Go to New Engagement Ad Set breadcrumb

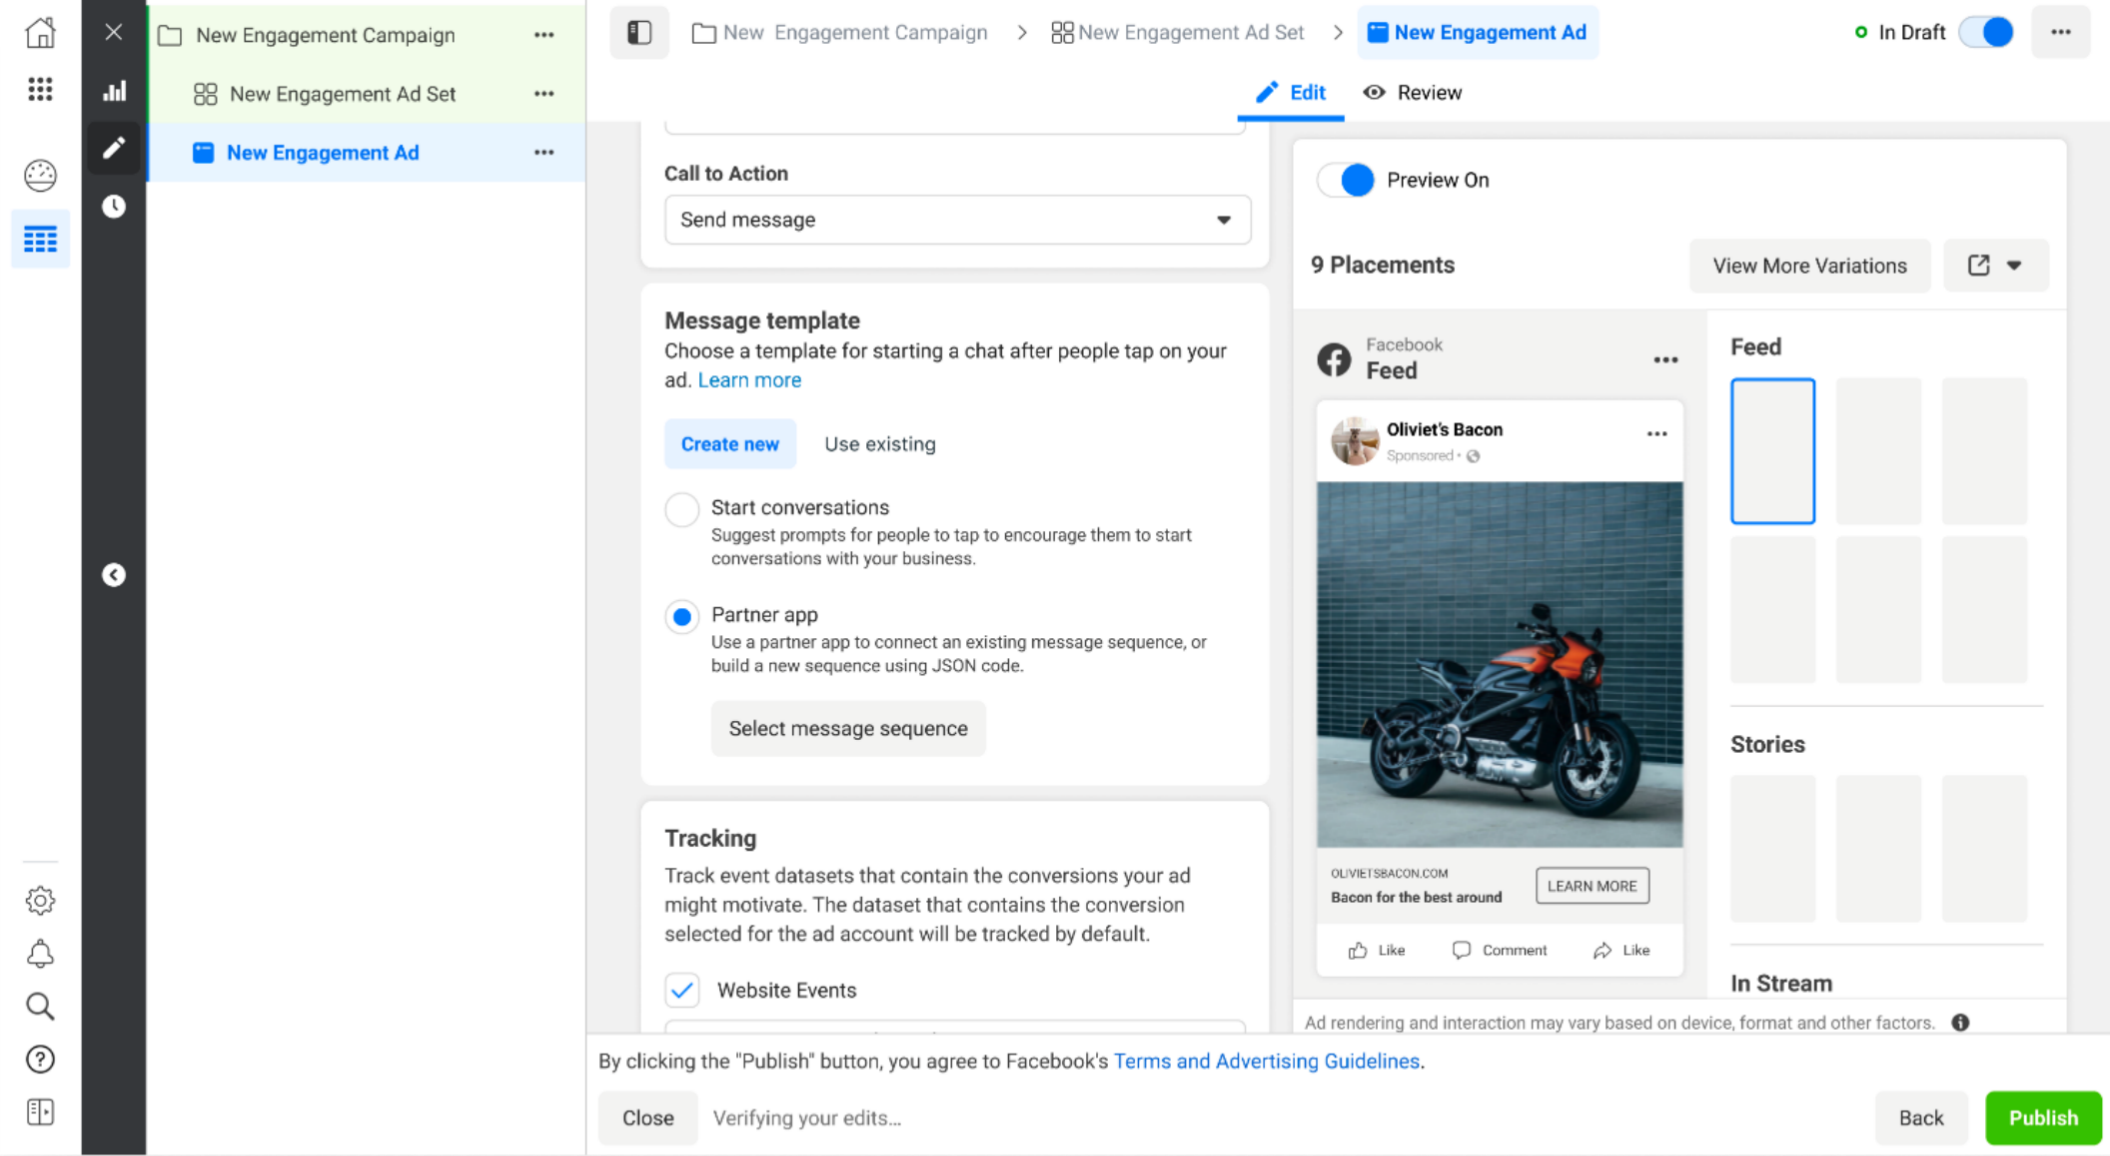1177,33
